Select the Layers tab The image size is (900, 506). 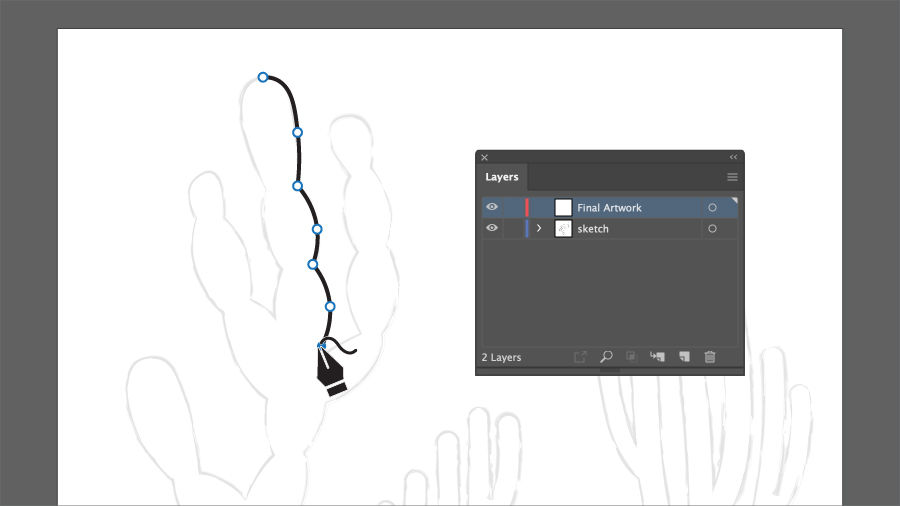[502, 177]
